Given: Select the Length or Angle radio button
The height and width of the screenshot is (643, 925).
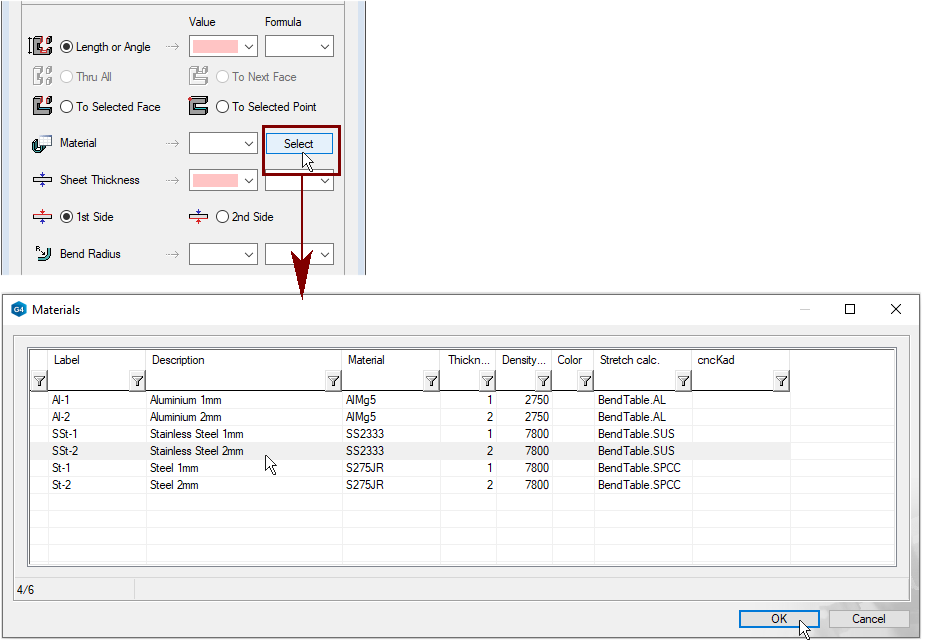Looking at the screenshot, I should click(67, 47).
